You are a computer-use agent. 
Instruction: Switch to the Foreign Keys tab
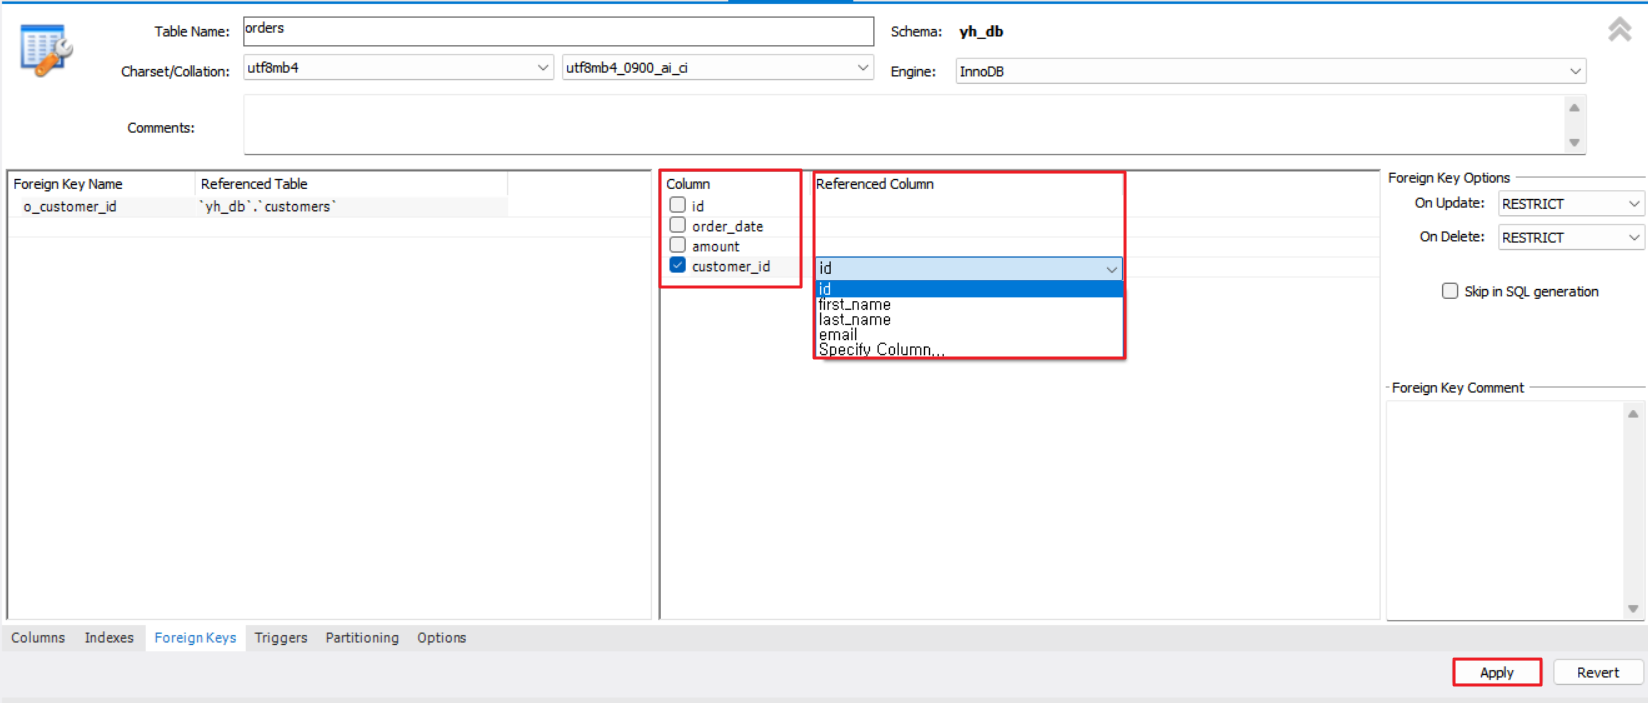click(195, 638)
